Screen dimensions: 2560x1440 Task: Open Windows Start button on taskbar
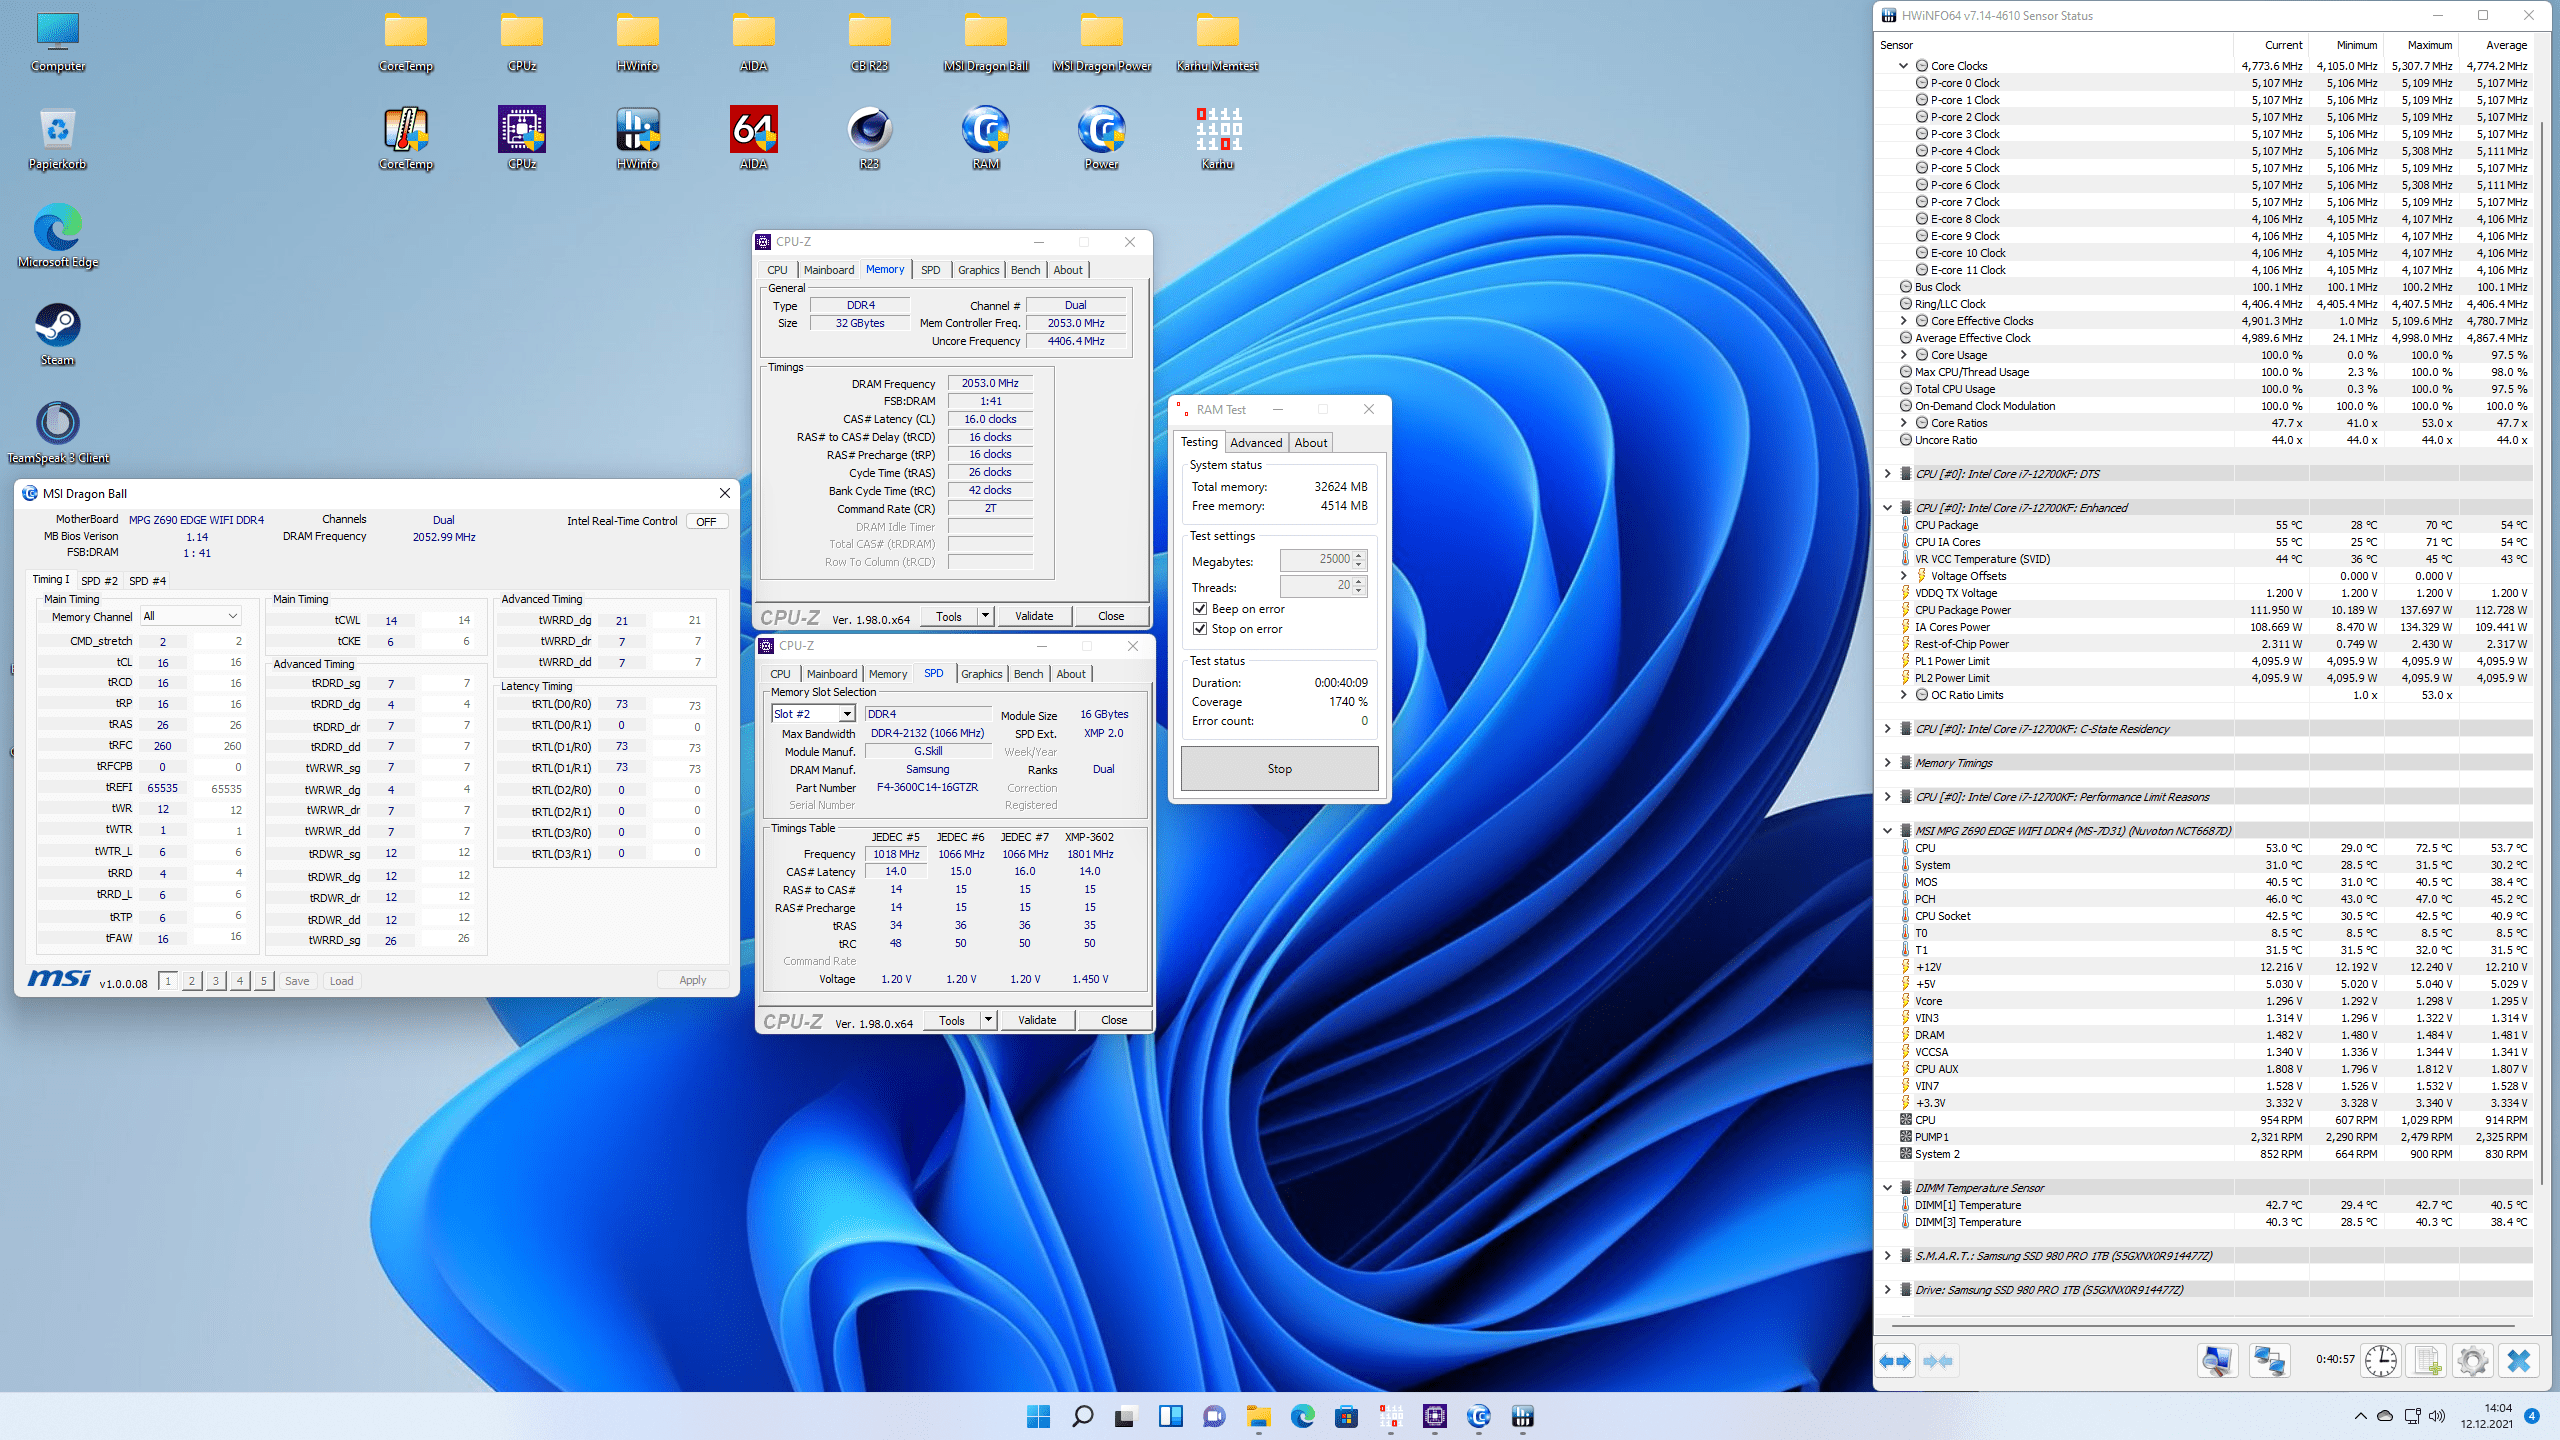(1038, 1416)
